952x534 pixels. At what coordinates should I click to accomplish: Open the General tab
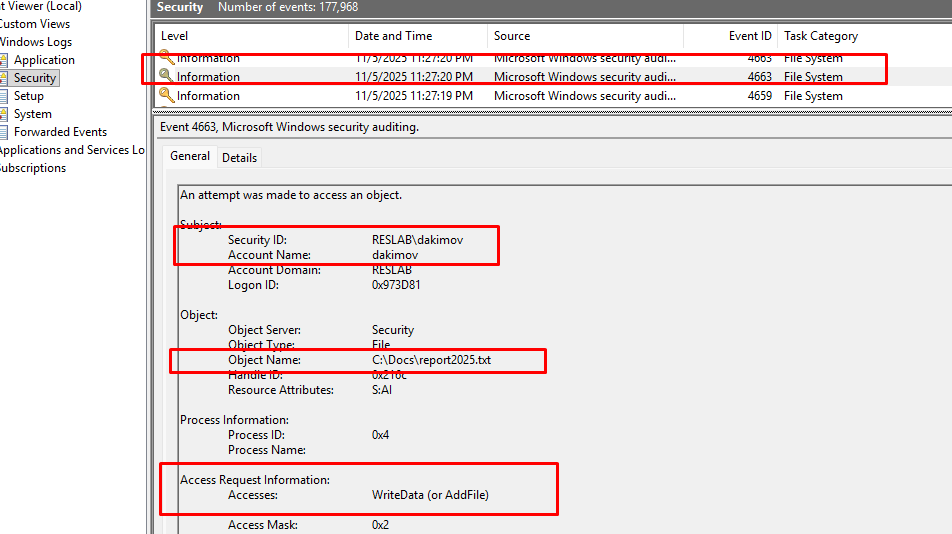(190, 156)
